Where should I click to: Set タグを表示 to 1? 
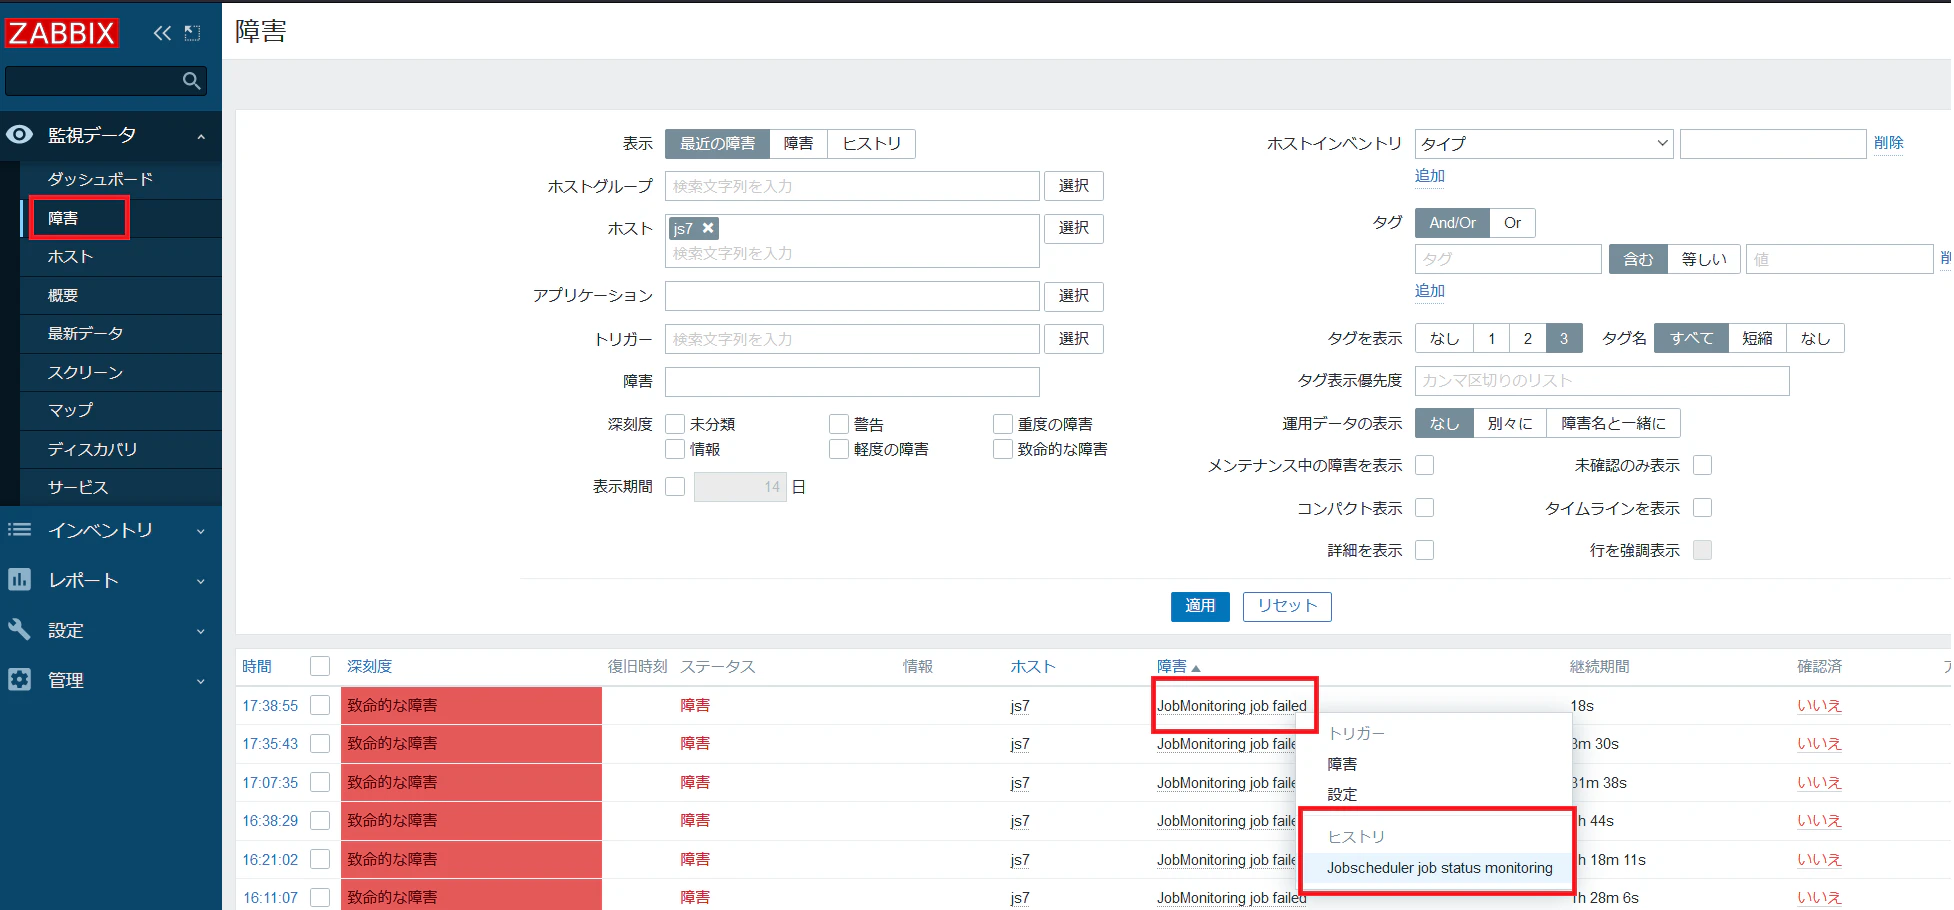tap(1491, 338)
